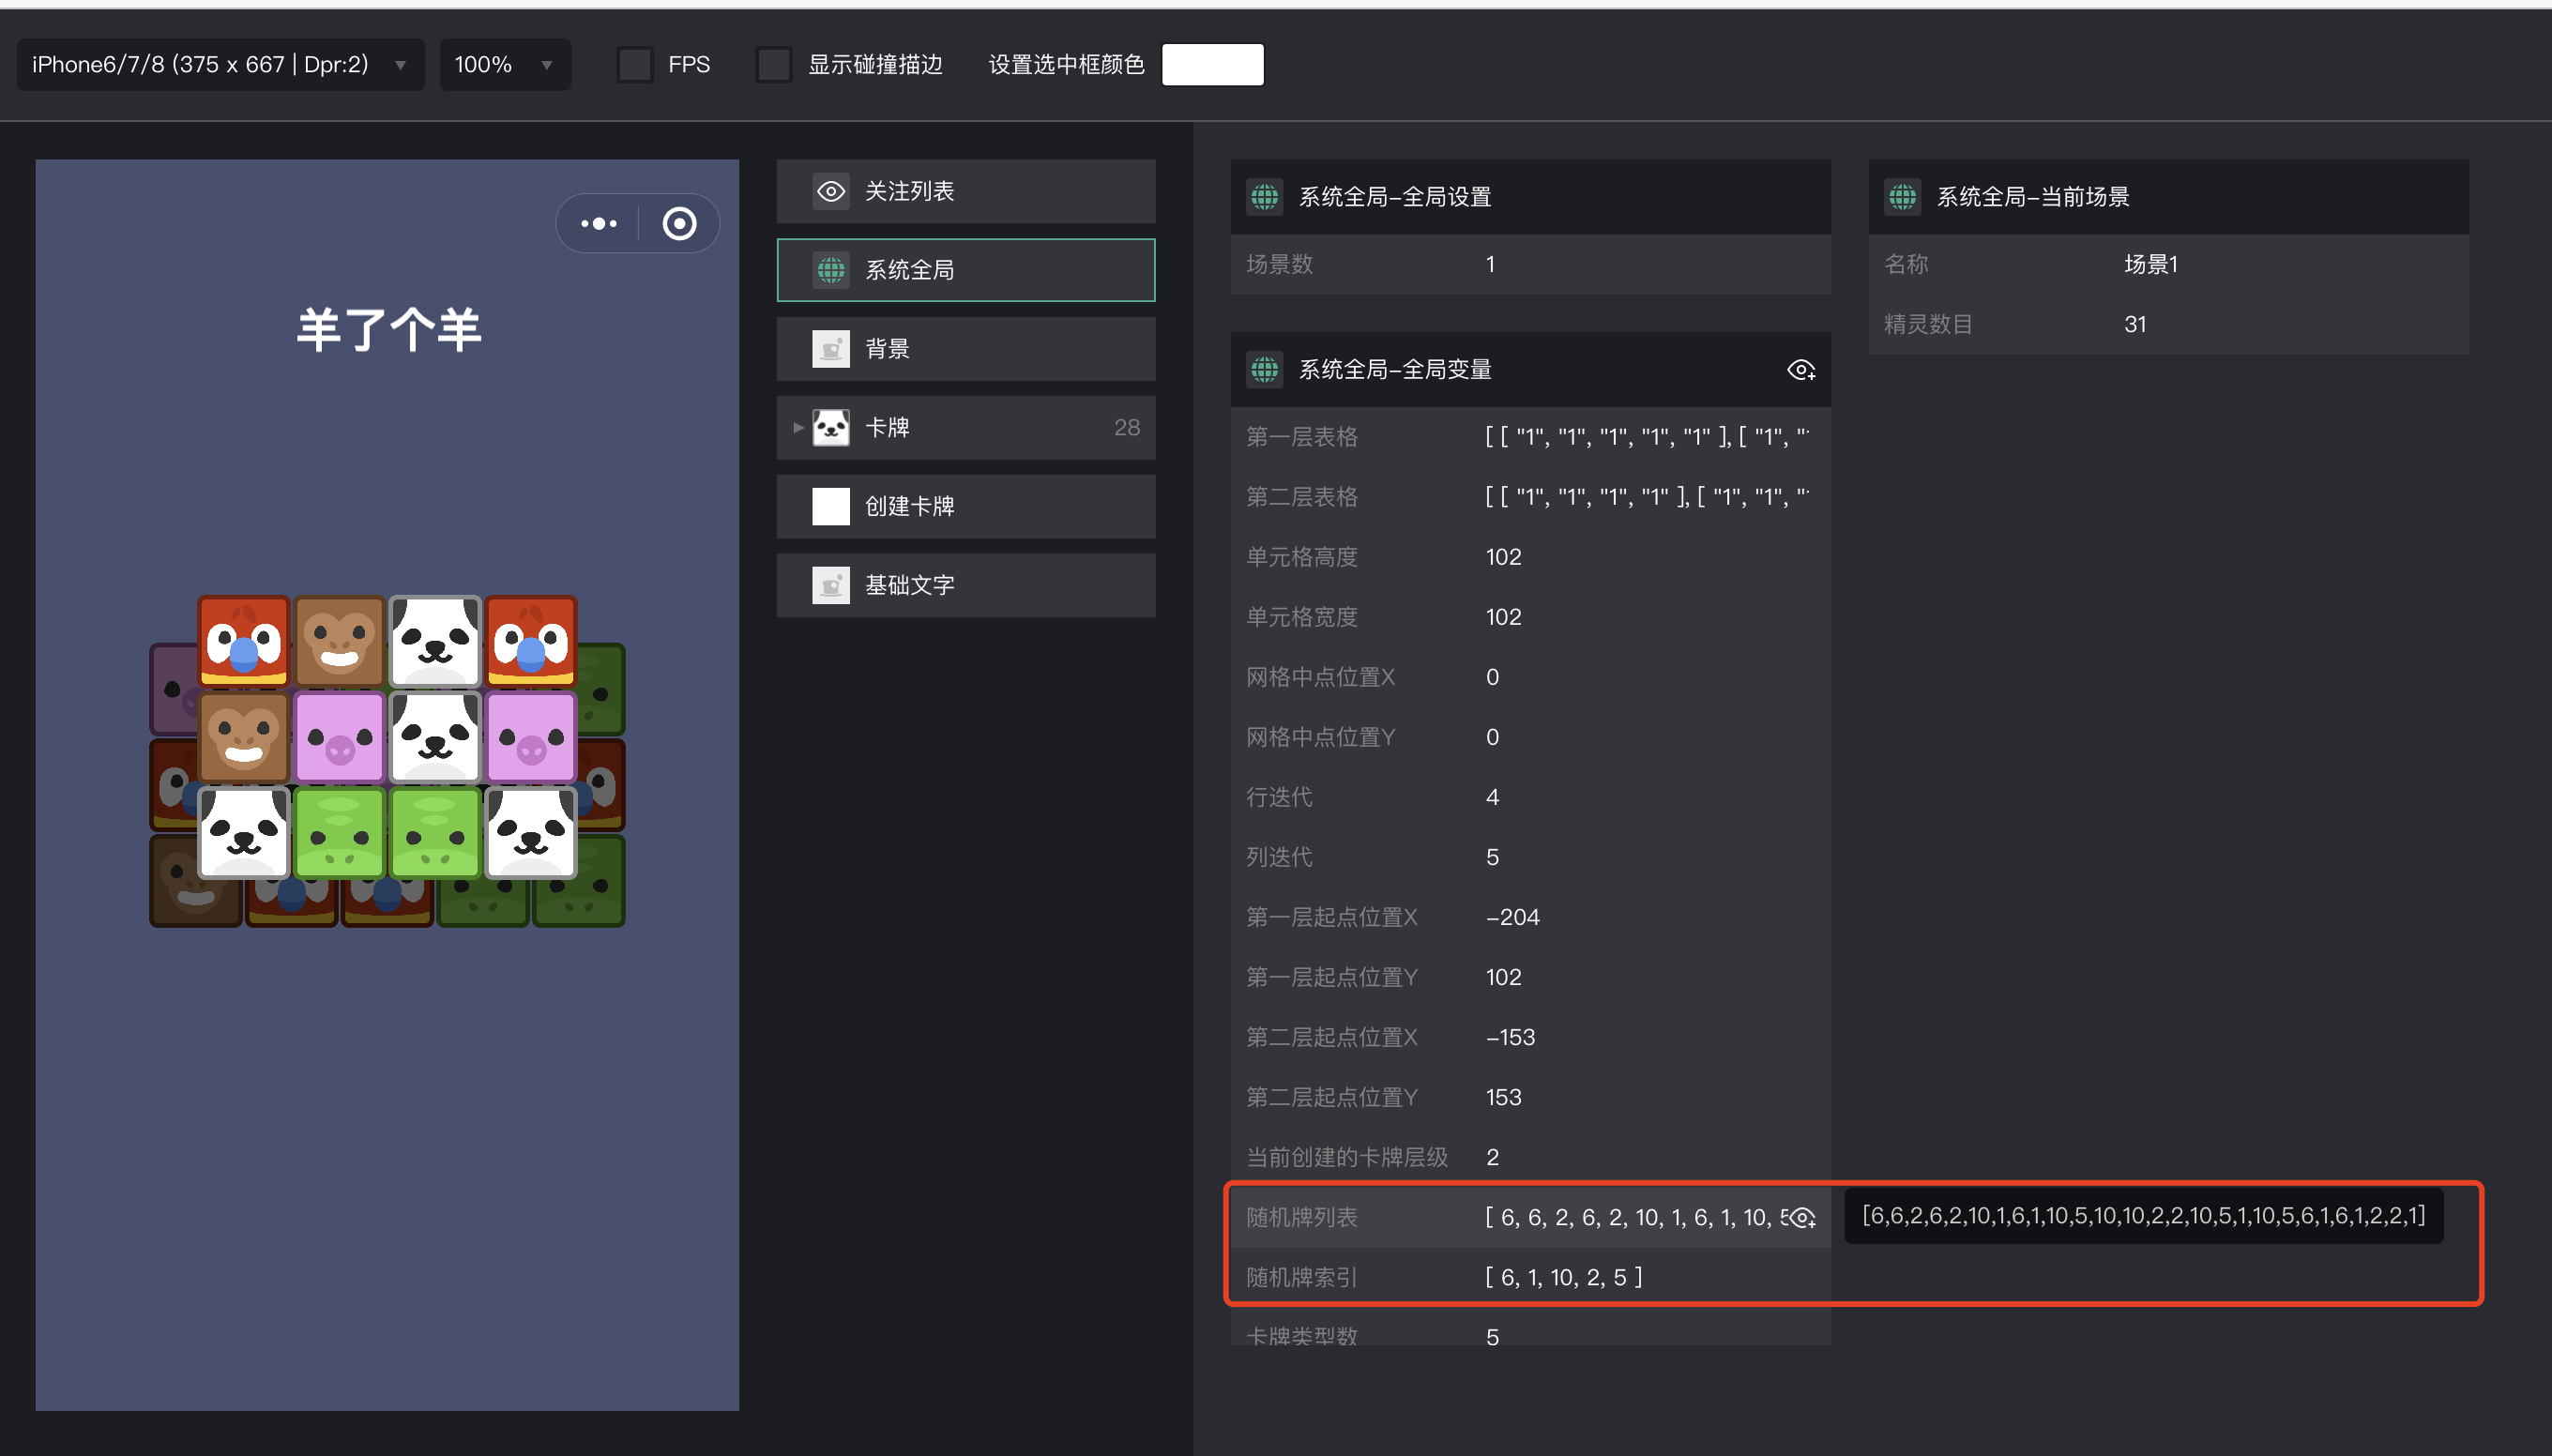Click the white thumbnail of 创建卡牌
The image size is (2552, 1456).
click(831, 506)
